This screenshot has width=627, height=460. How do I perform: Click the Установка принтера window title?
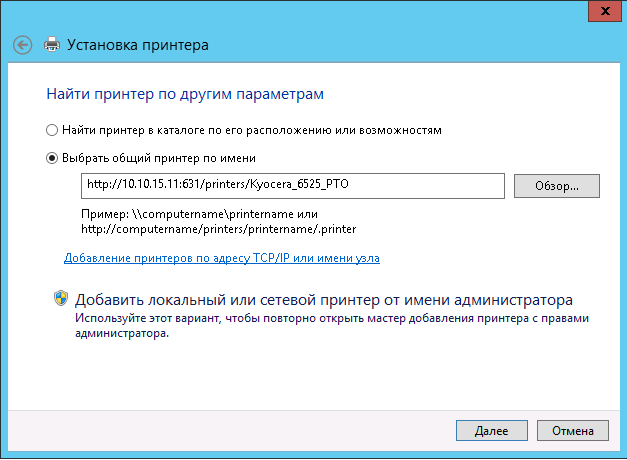click(x=138, y=45)
